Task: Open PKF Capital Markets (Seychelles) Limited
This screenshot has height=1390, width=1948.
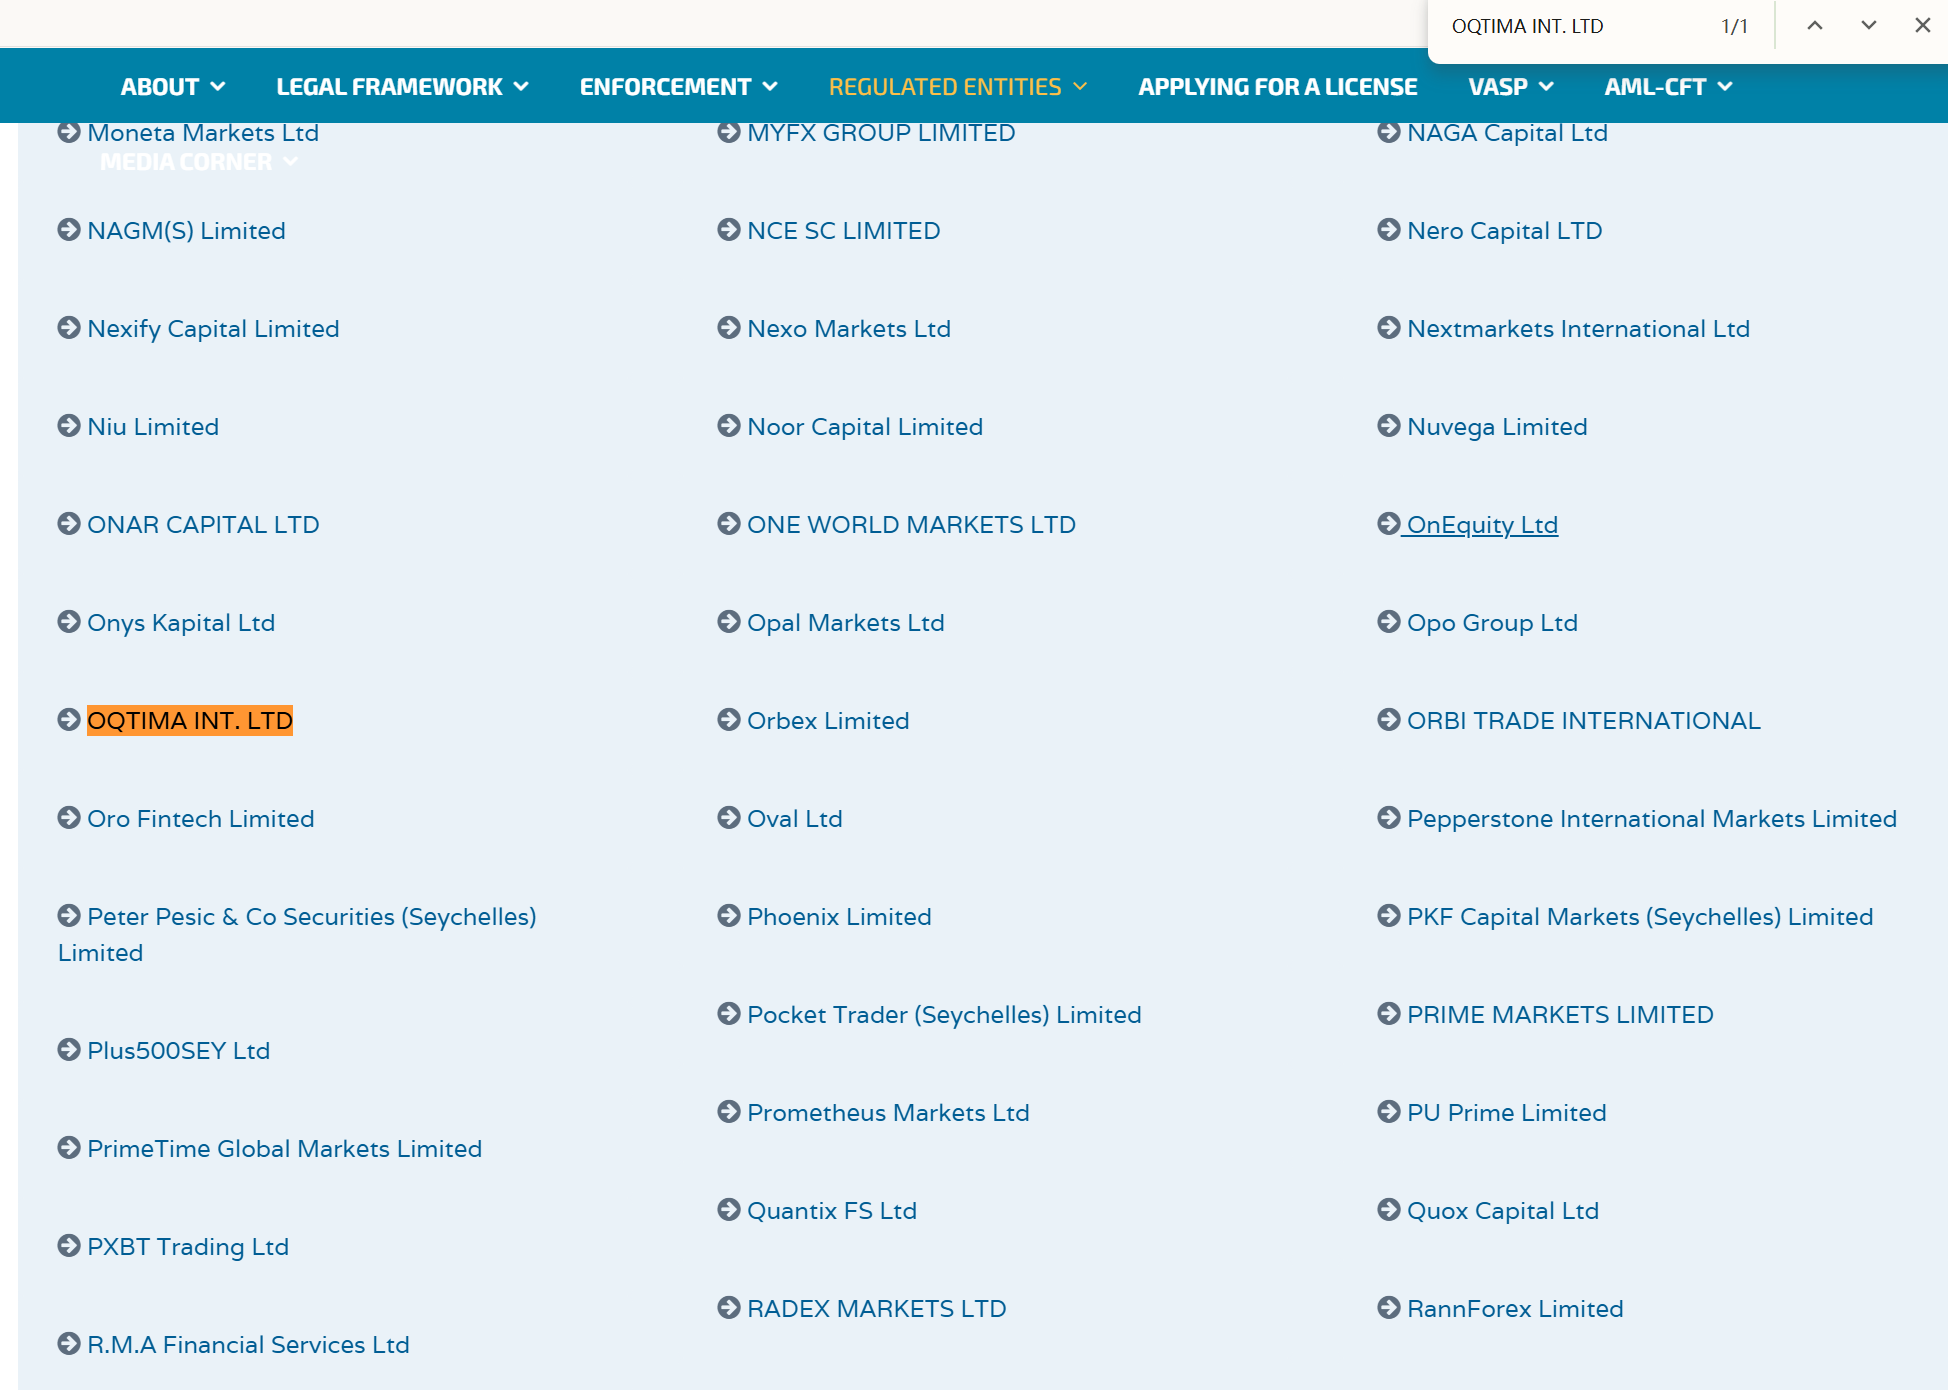Action: pos(1640,917)
